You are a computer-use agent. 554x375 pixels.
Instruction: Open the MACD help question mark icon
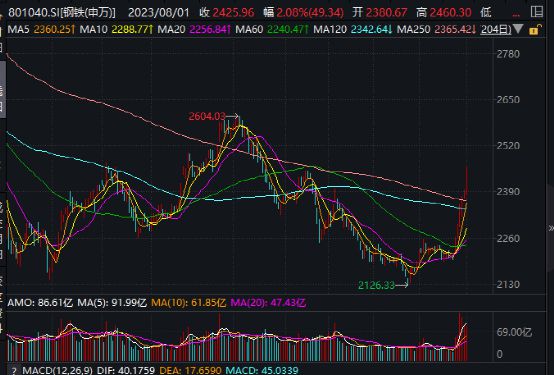pyautogui.click(x=14, y=371)
